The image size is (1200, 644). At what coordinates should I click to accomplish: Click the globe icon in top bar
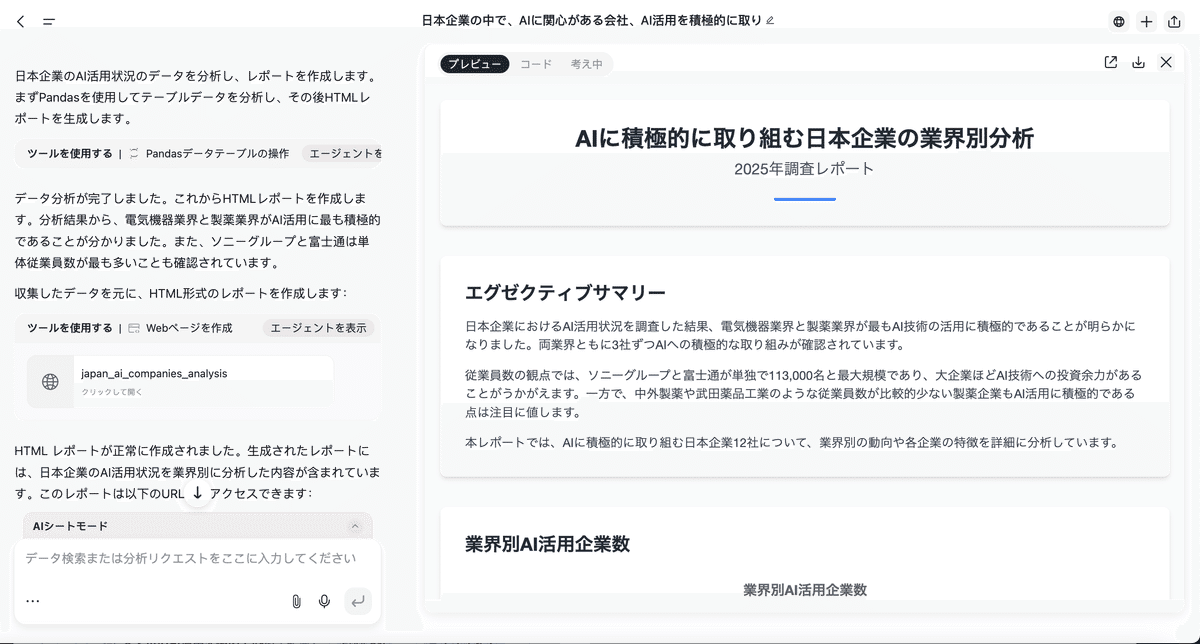[1118, 21]
